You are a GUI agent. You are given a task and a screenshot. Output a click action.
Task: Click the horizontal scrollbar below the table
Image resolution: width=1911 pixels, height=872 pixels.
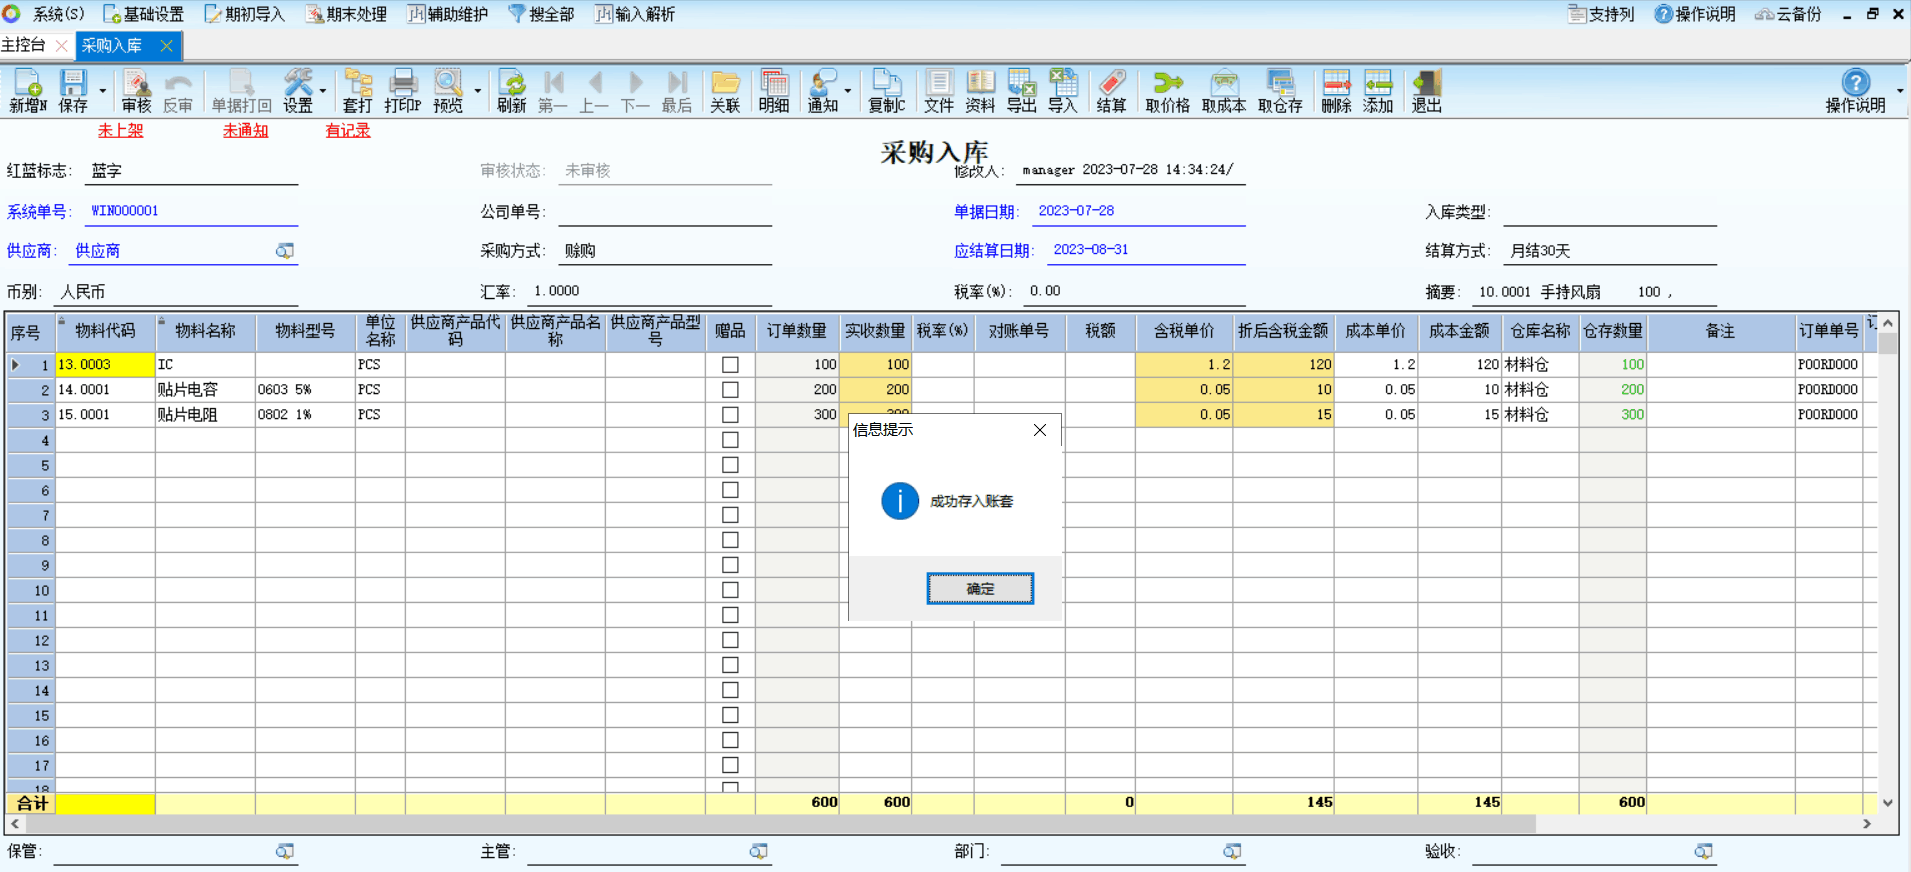pyautogui.click(x=780, y=824)
